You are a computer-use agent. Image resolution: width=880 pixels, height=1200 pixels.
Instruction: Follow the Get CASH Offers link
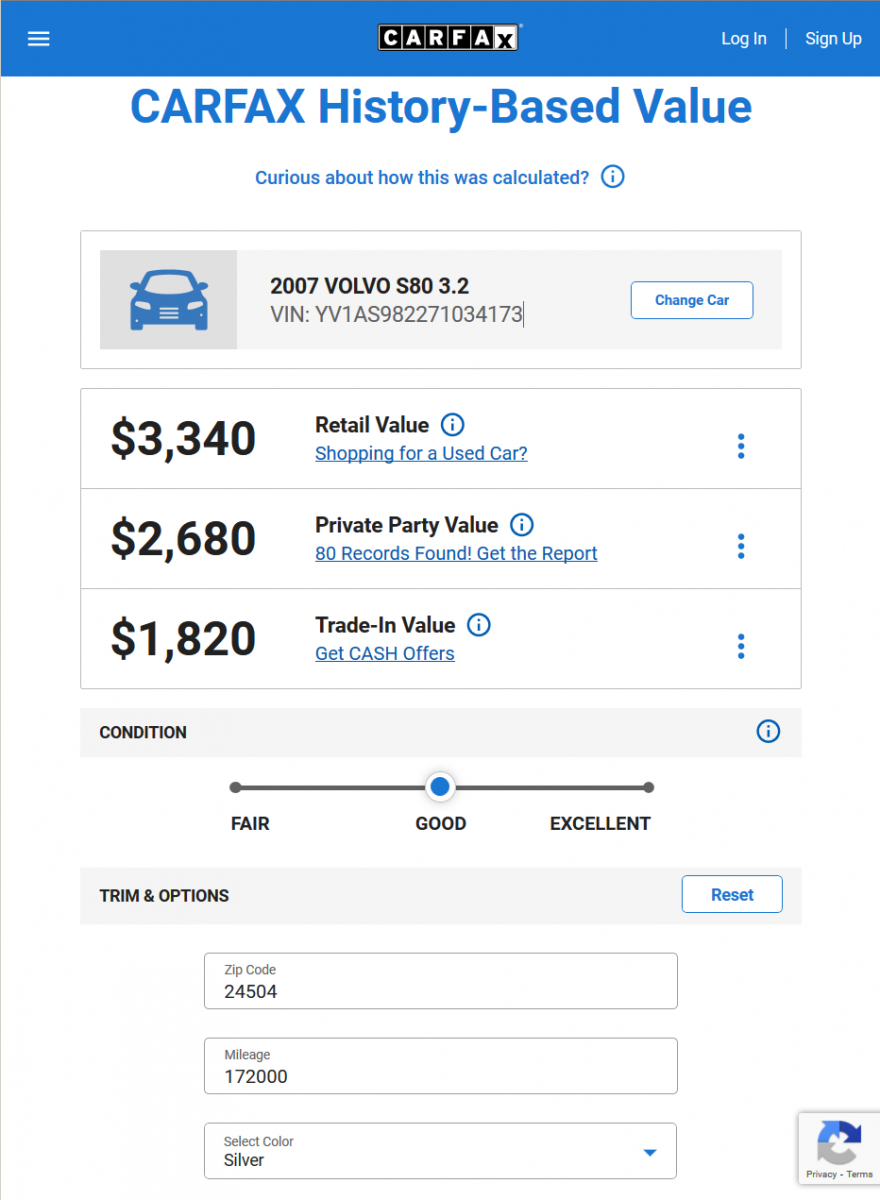(x=385, y=653)
